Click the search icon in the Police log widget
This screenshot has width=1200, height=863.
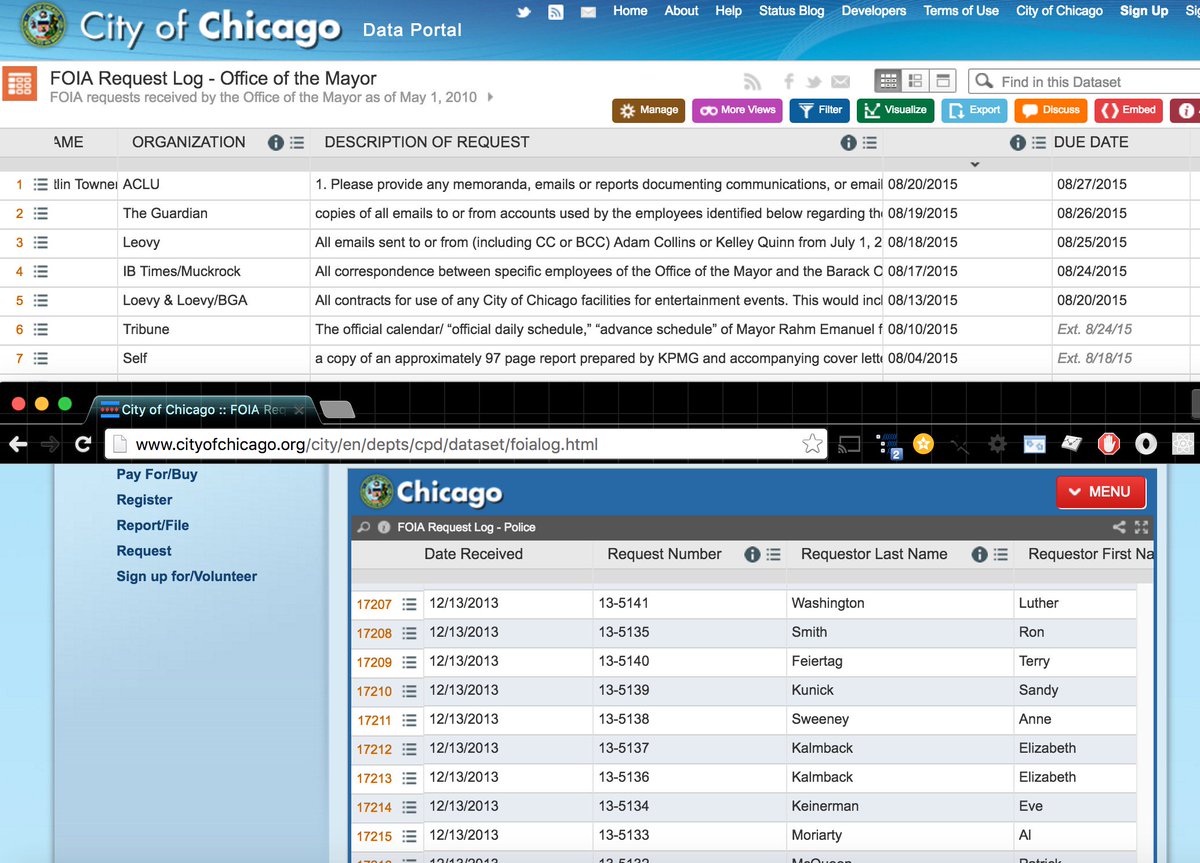[364, 527]
